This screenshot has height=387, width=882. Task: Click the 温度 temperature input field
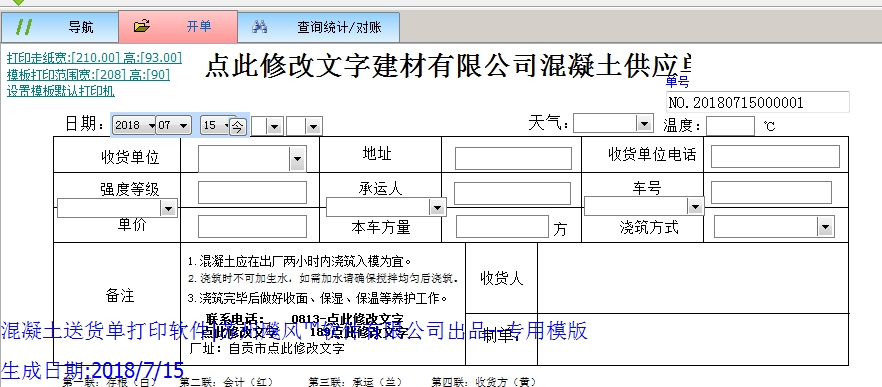pos(730,126)
